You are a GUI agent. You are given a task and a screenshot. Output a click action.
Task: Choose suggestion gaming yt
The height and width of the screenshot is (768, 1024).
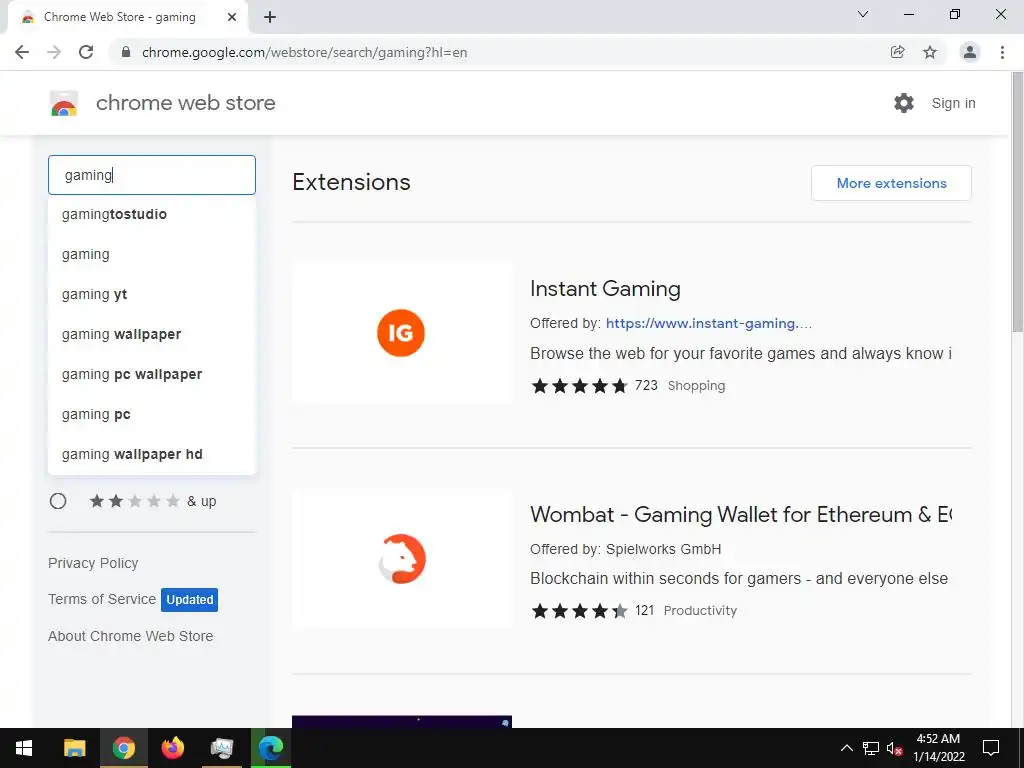point(152,294)
